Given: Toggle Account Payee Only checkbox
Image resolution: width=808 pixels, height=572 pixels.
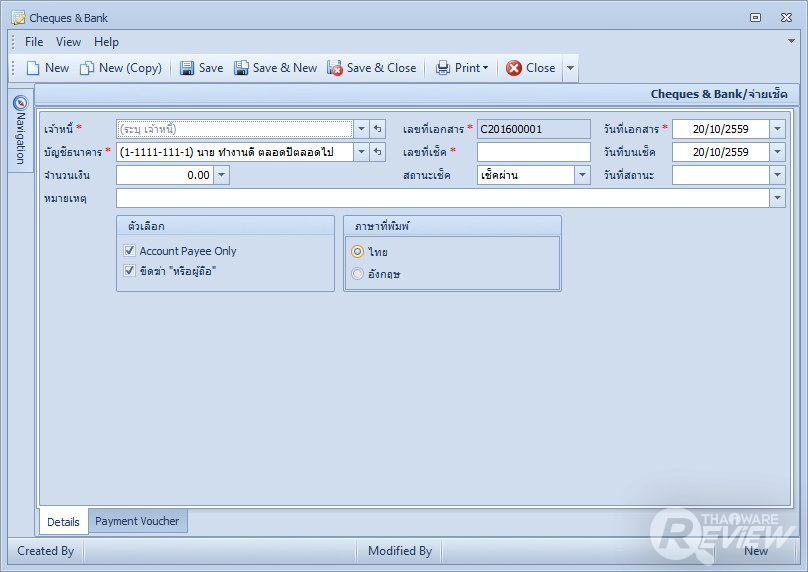Looking at the screenshot, I should click(129, 251).
